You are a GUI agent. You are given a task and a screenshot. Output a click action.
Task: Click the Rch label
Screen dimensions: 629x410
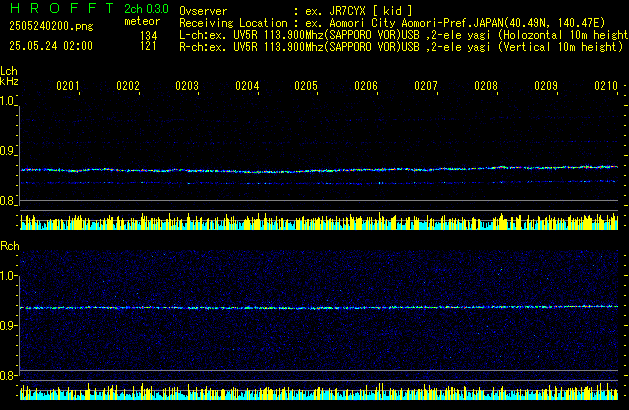[x=10, y=246]
